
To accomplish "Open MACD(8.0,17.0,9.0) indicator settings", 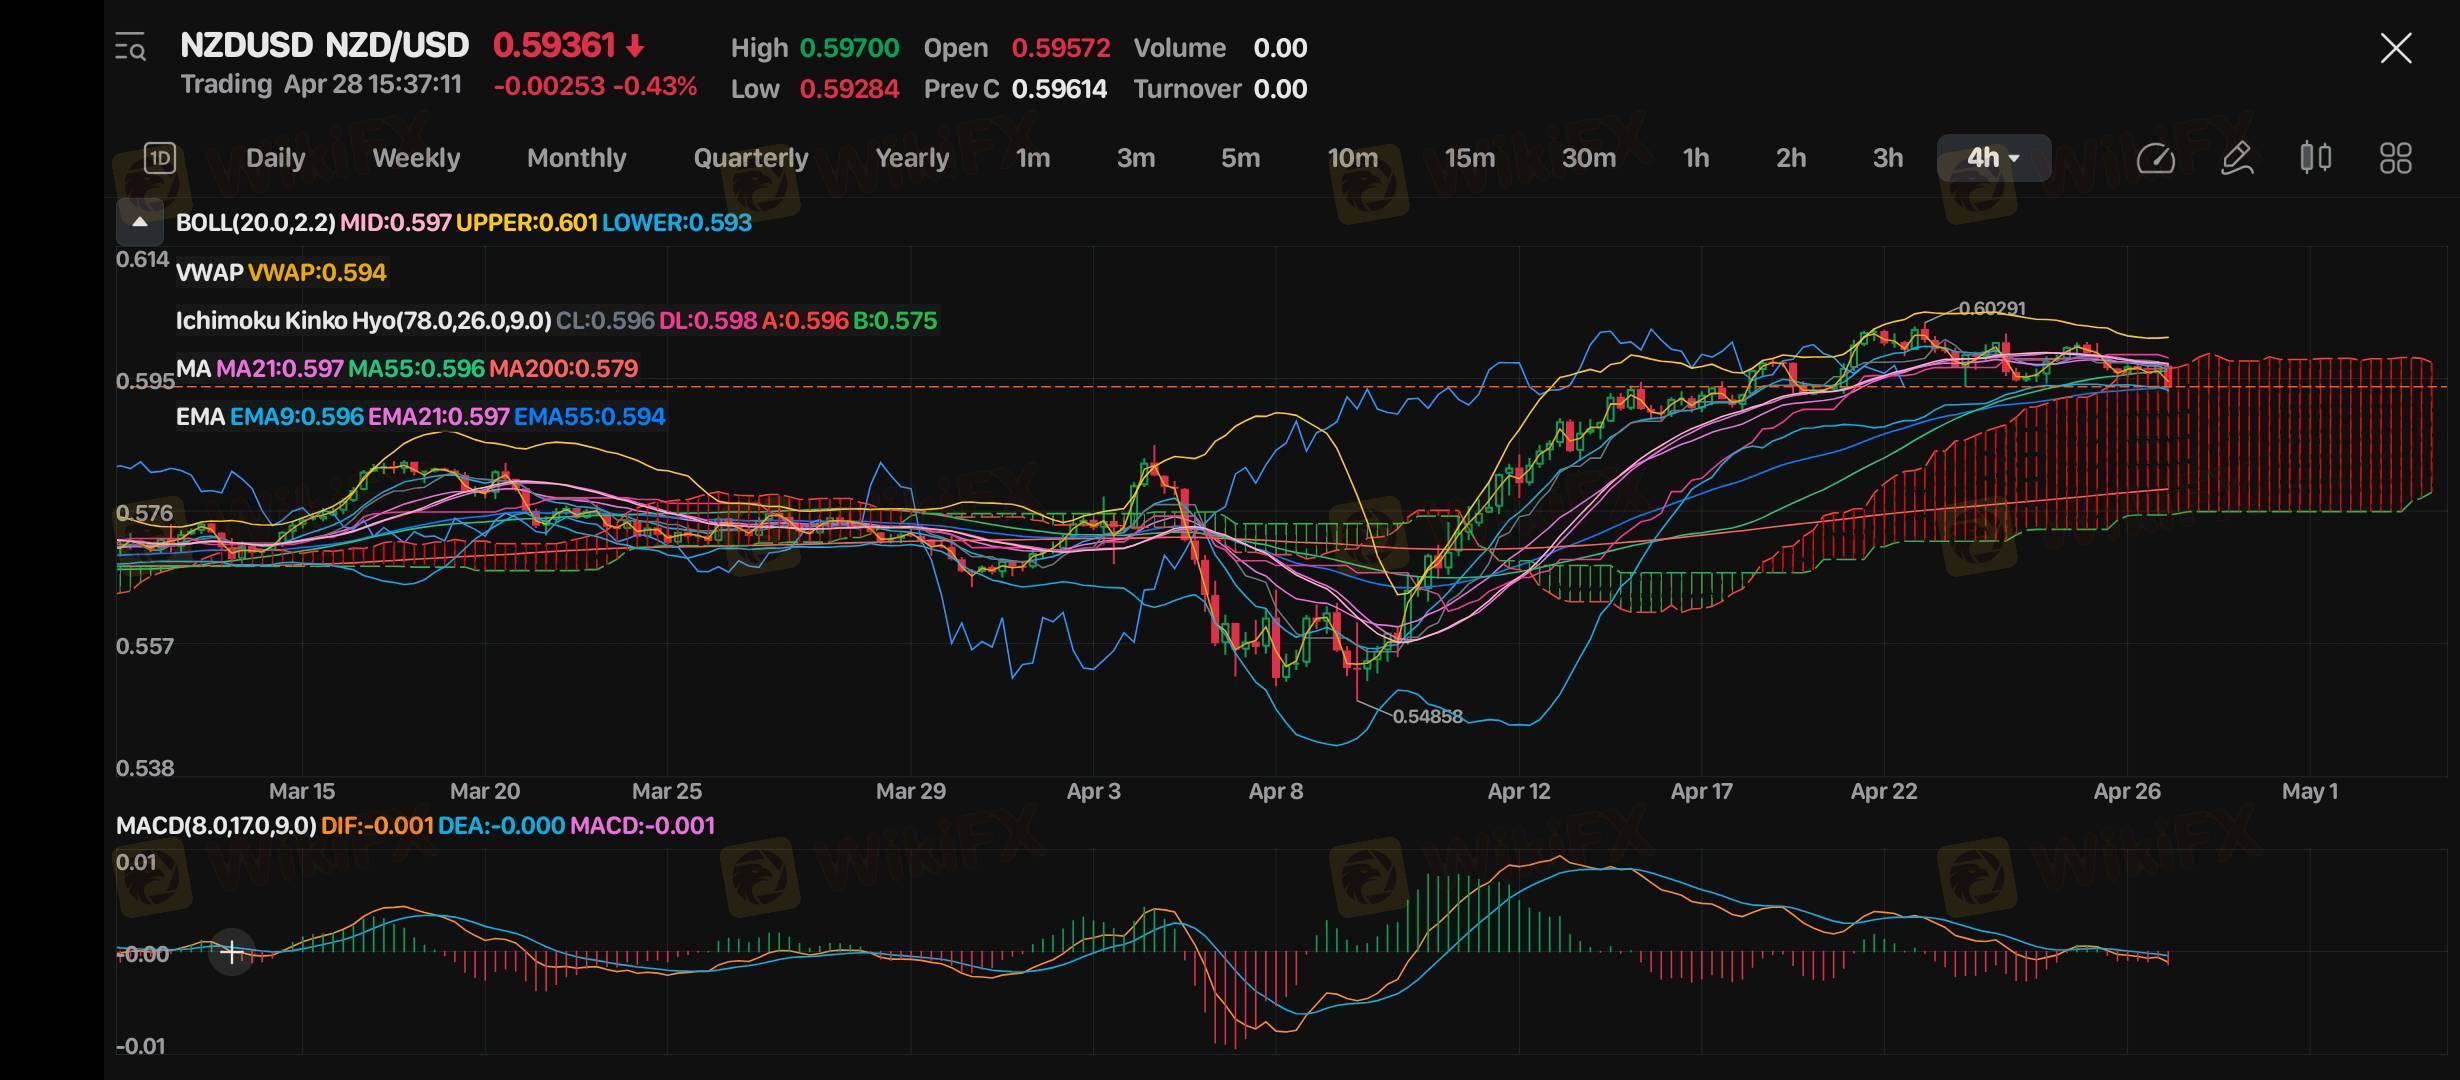I will 216,826.
